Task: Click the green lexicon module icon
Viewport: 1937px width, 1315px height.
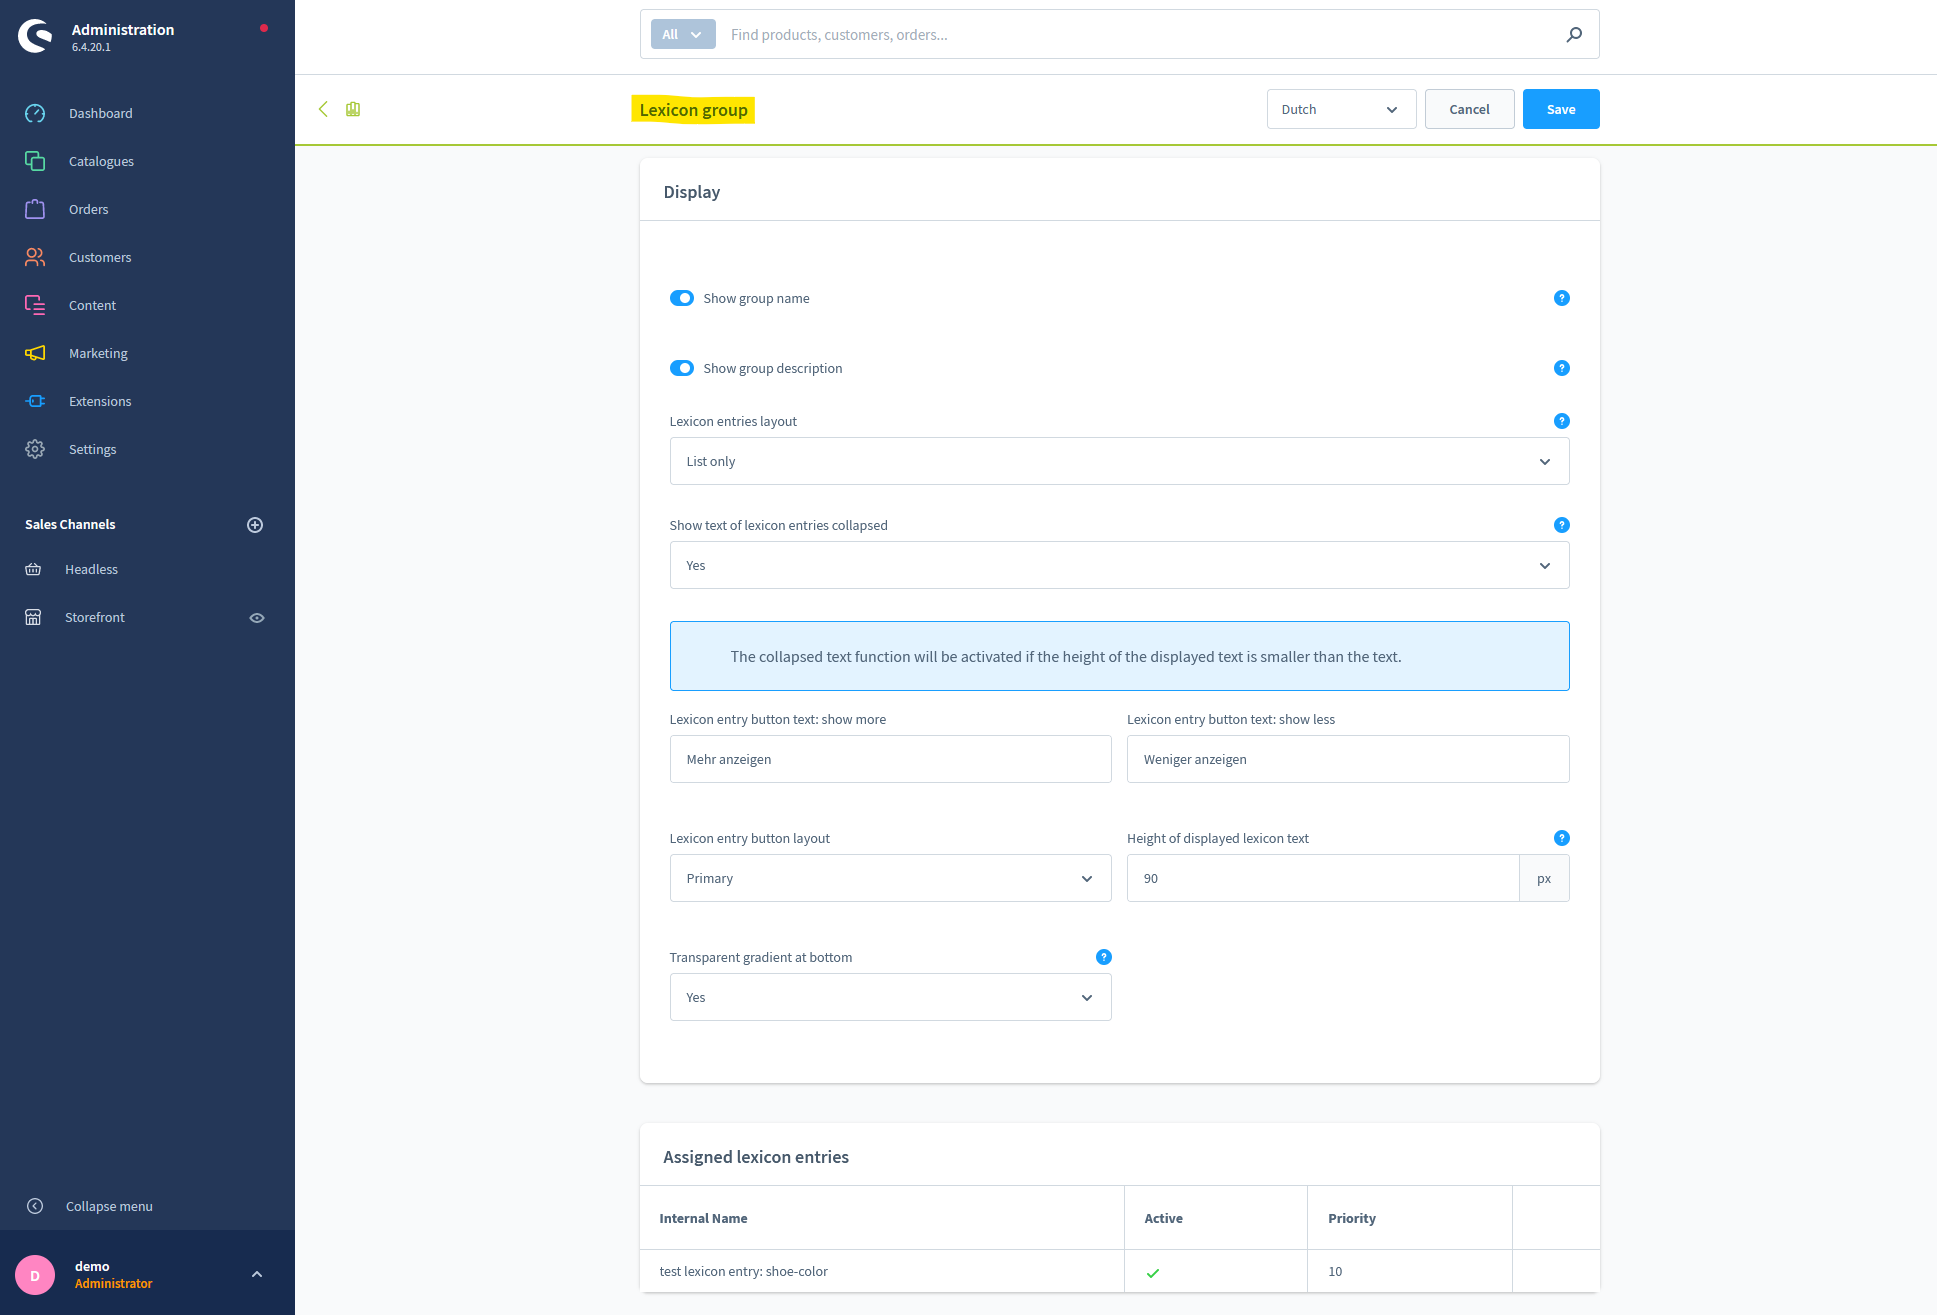Action: pyautogui.click(x=353, y=109)
